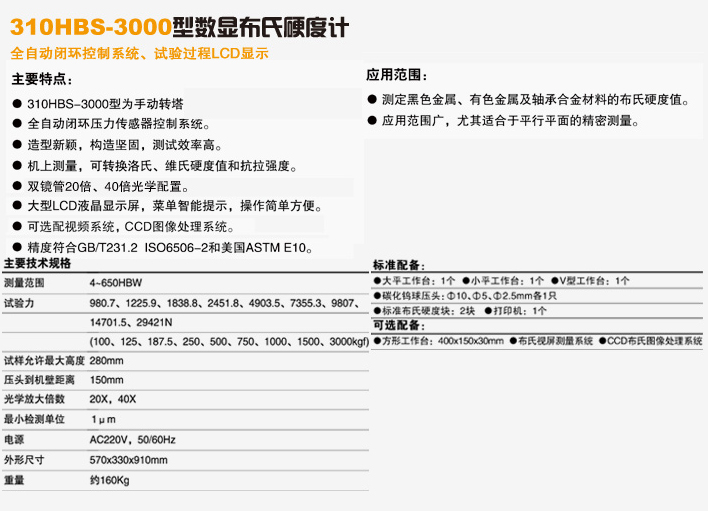Click the bullet before 测定黑色金属
Viewport: 708px width, 511px height.
coord(372,100)
